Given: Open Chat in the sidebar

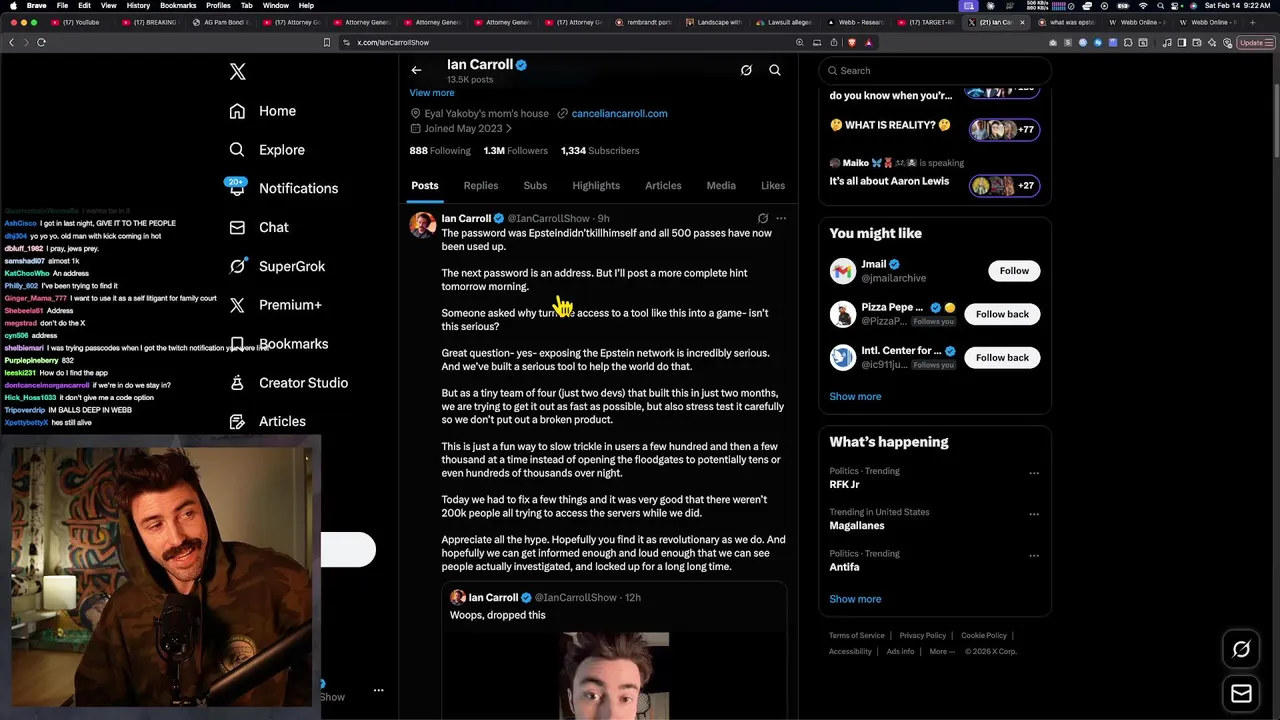Looking at the screenshot, I should click(x=259, y=227).
